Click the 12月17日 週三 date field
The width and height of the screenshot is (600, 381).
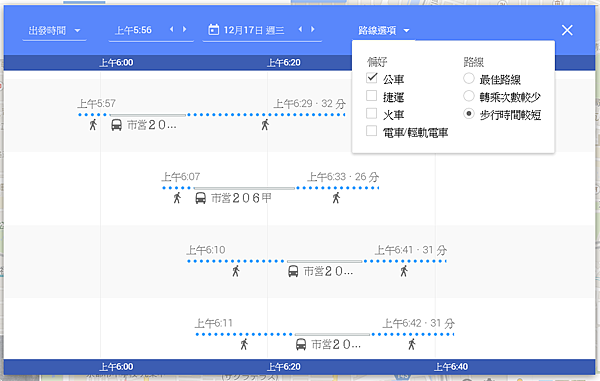(x=254, y=30)
